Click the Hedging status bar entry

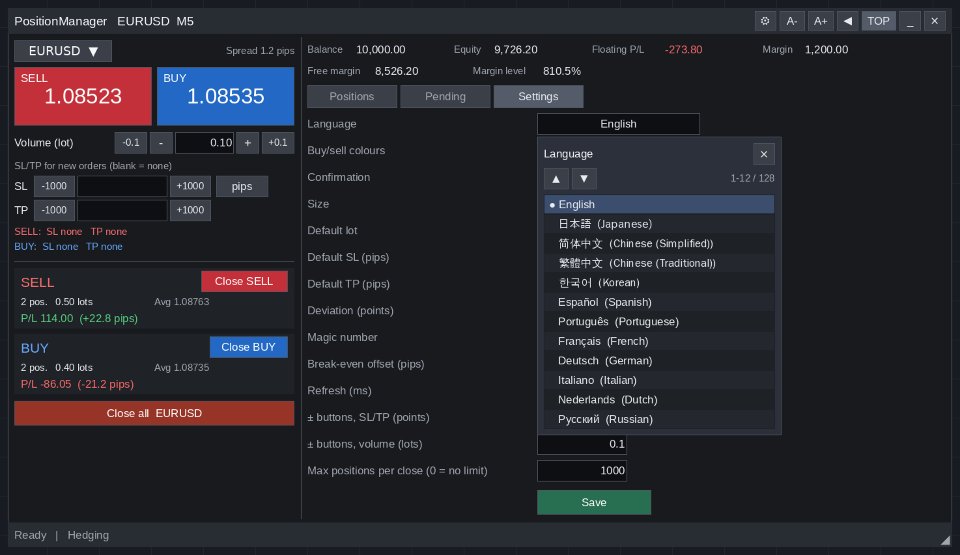pyautogui.click(x=88, y=535)
